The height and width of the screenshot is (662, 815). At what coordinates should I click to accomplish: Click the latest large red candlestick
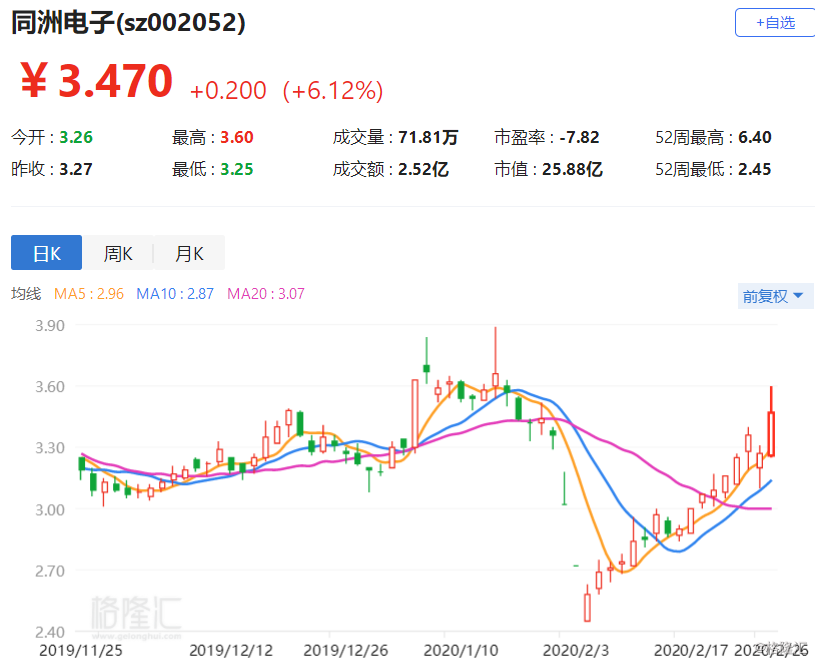point(771,433)
